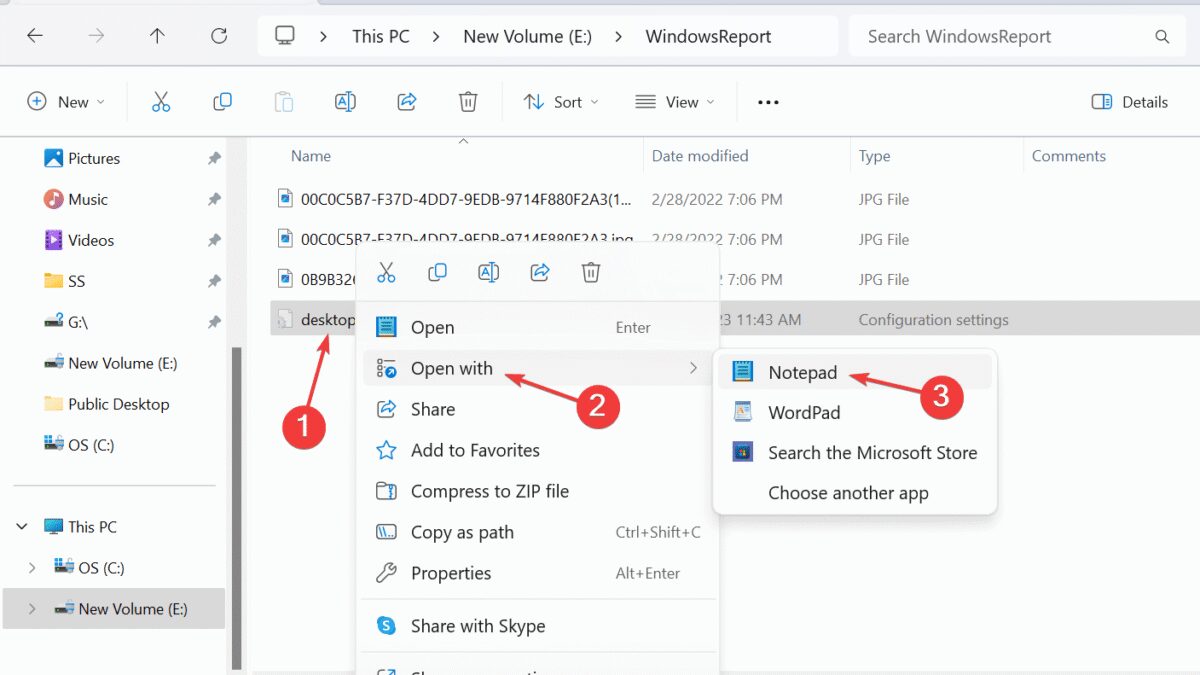
Task: Select the Rename icon in the toolbar
Action: click(345, 101)
